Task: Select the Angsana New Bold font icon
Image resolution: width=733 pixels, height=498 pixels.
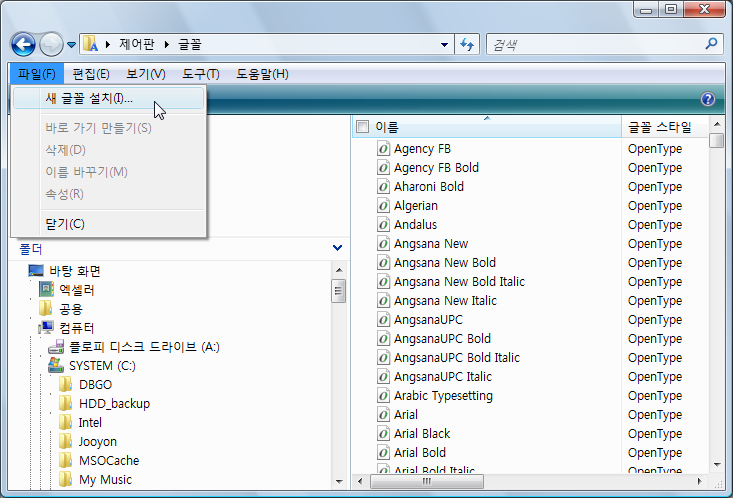Action: click(x=383, y=262)
